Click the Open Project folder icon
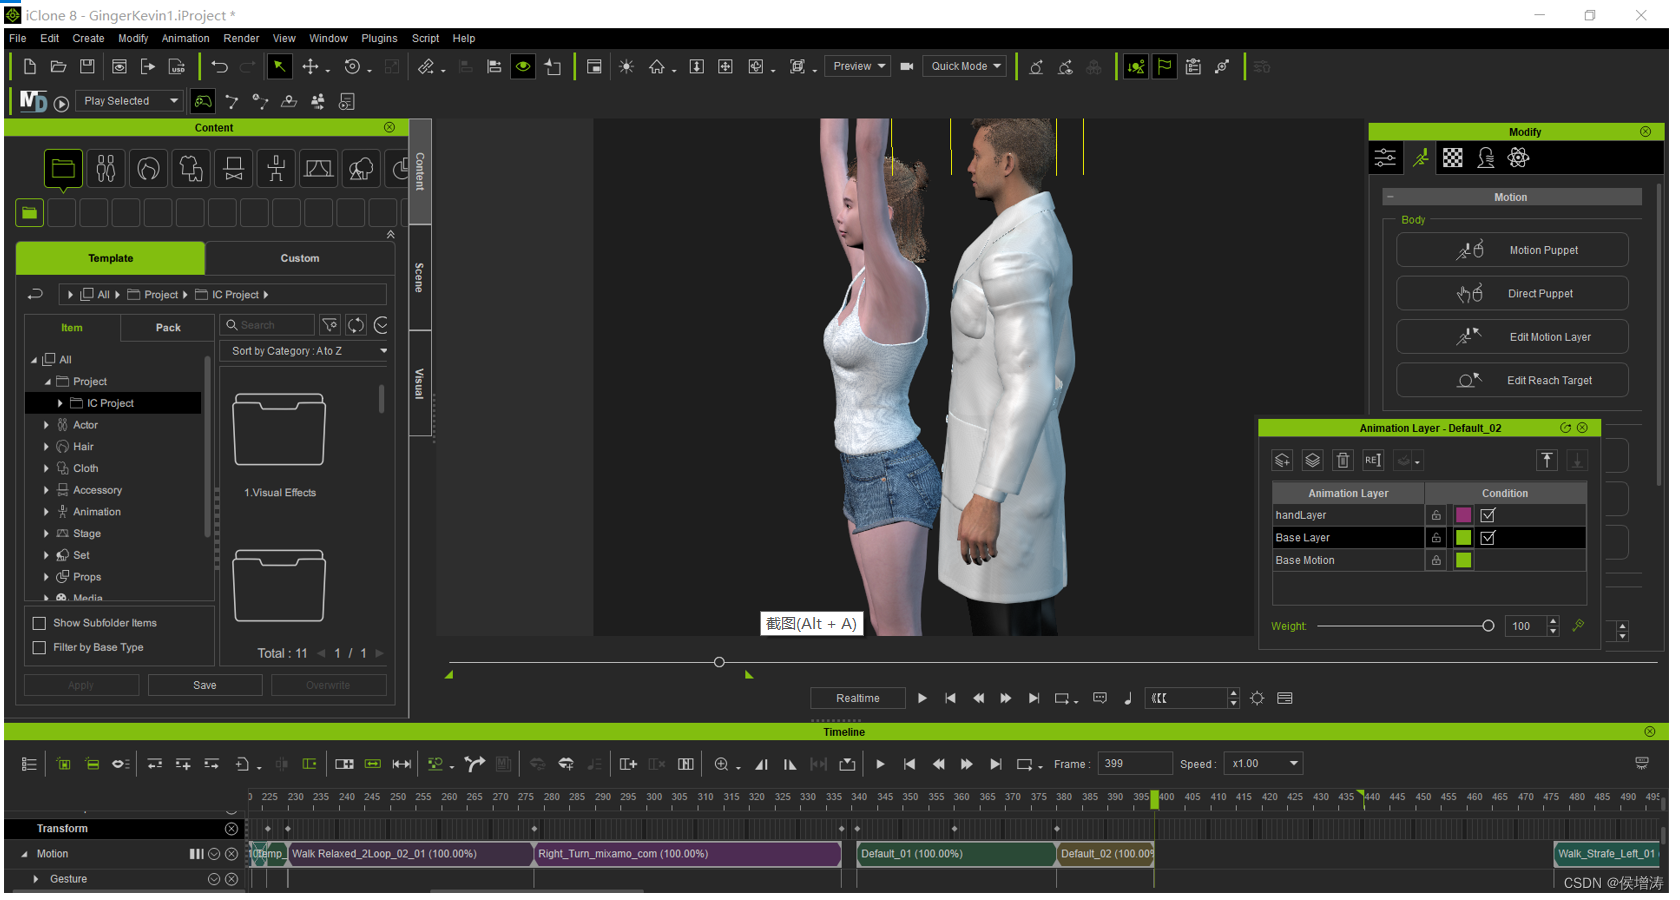Viewport: 1680px width, 900px height. (58, 67)
